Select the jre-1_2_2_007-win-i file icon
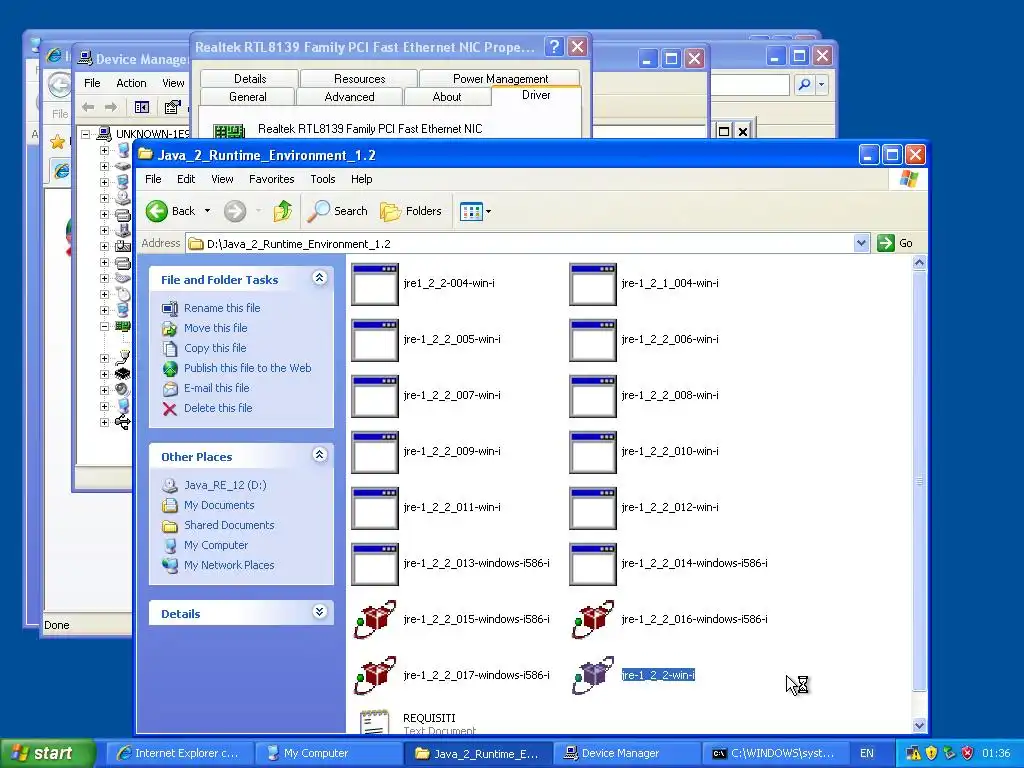 click(375, 396)
